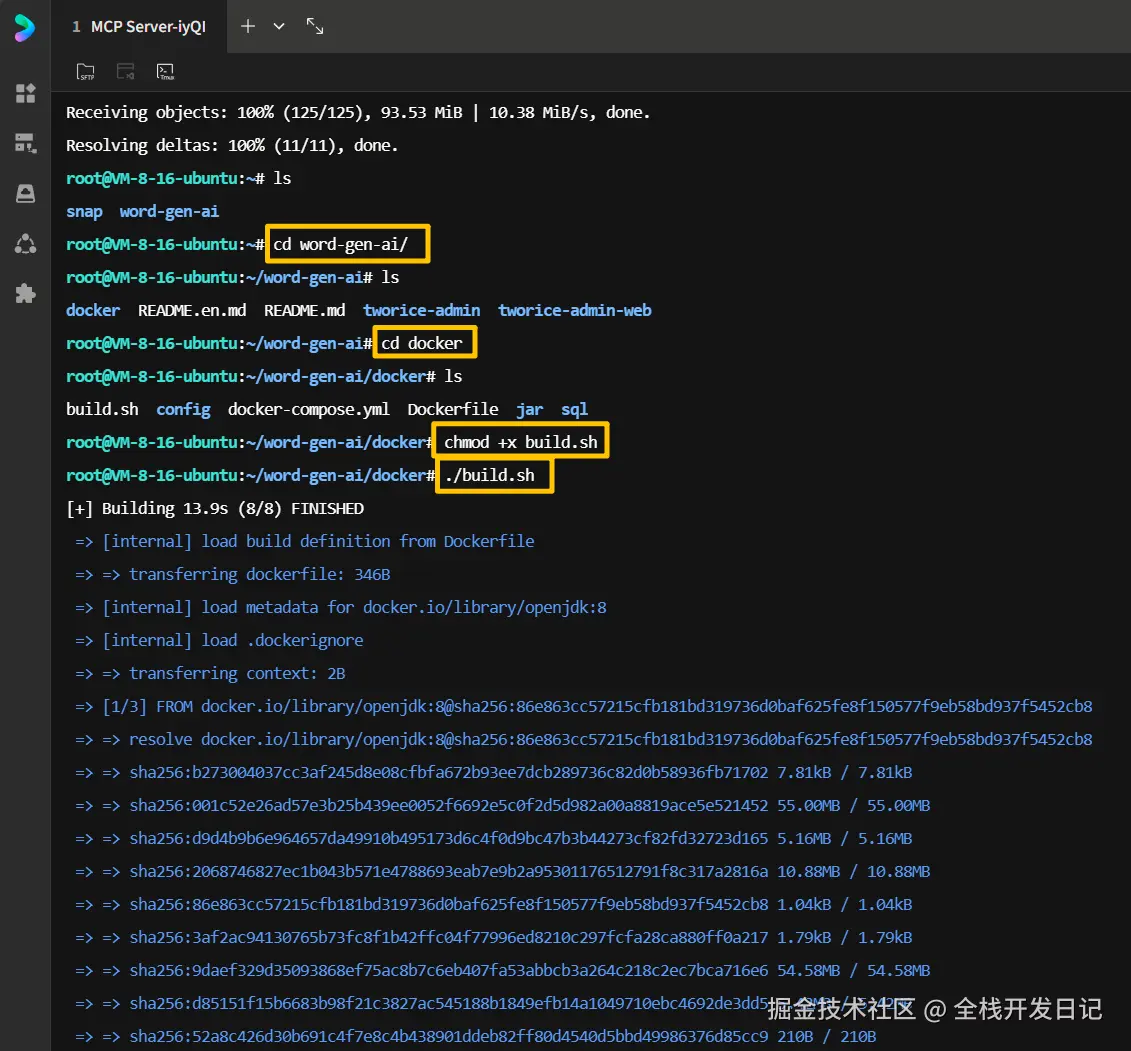Expand the tab list dropdown chevron
This screenshot has height=1051, width=1131.
tap(278, 26)
